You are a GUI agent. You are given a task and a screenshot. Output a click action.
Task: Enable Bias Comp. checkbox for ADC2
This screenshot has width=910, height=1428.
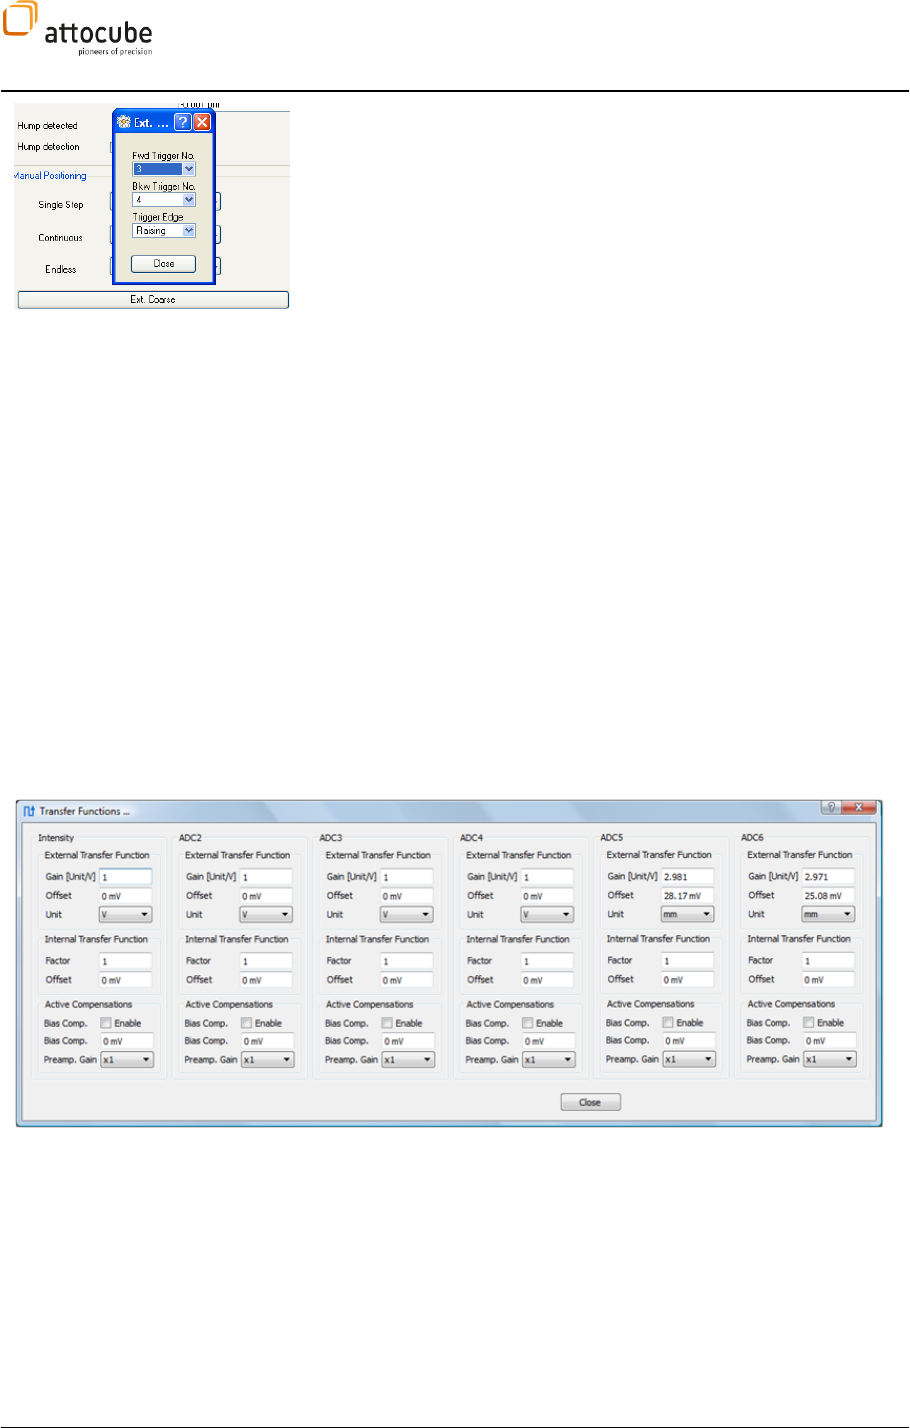246,1023
